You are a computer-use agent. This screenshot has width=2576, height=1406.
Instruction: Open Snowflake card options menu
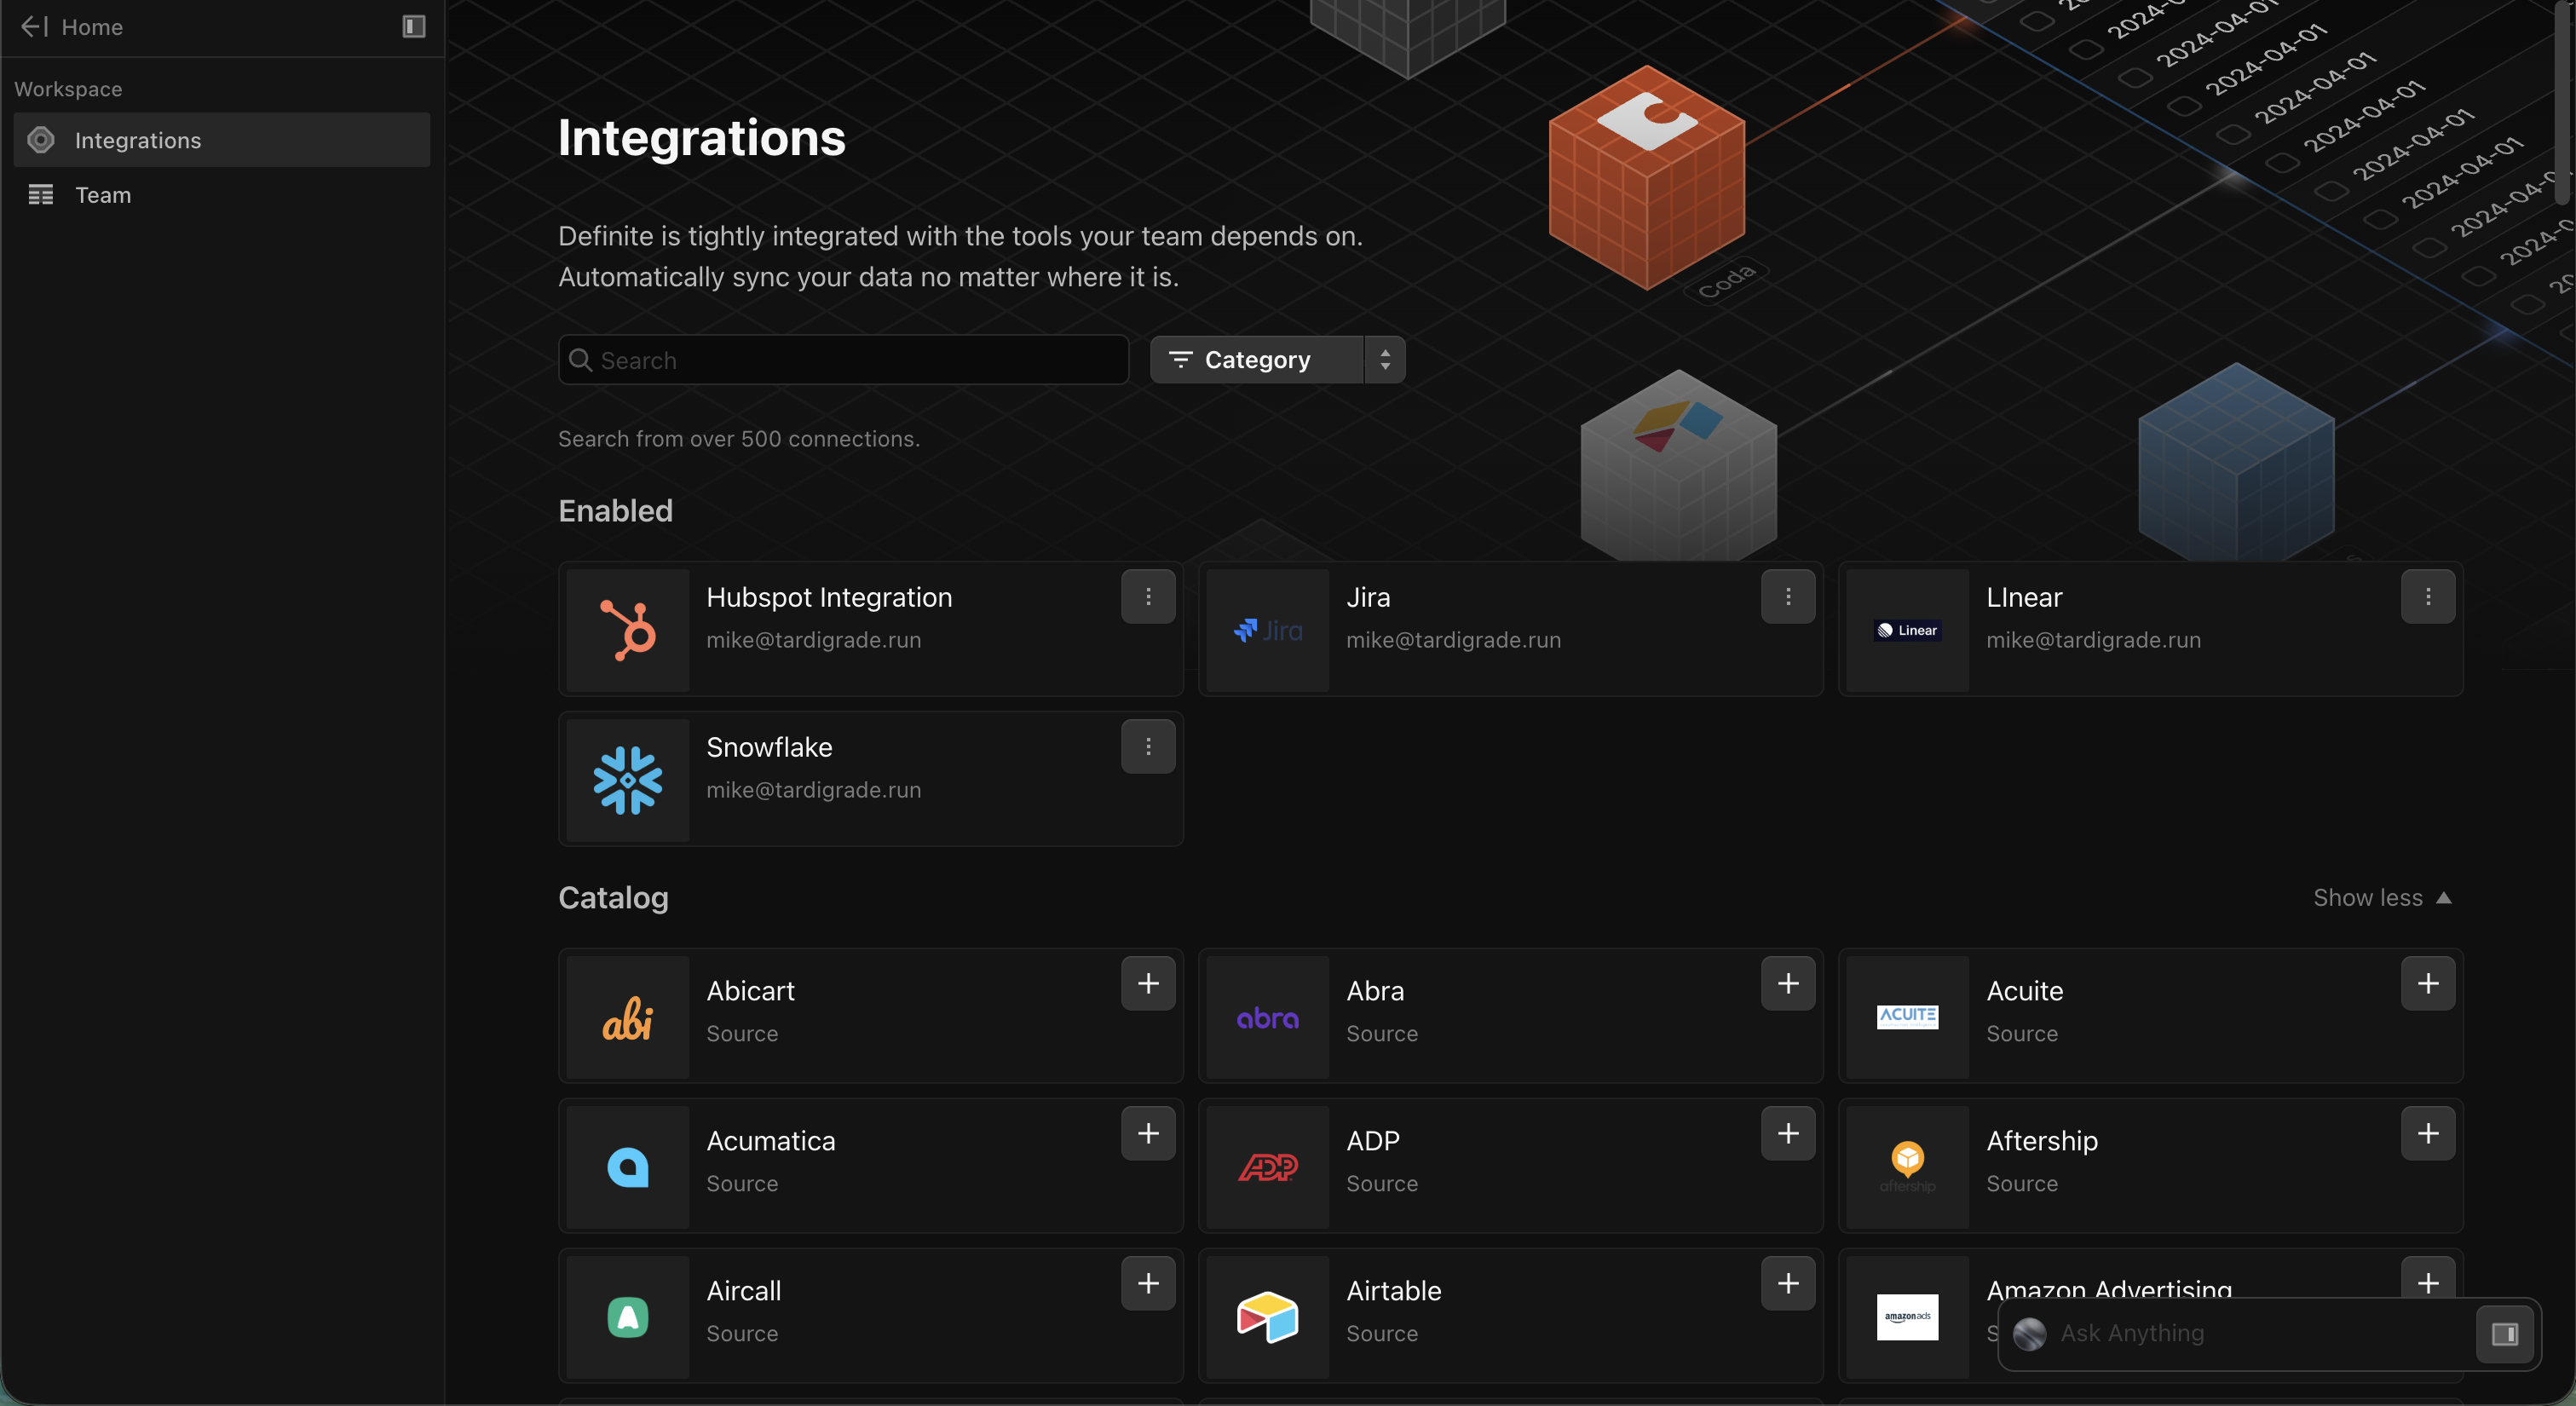[1148, 747]
